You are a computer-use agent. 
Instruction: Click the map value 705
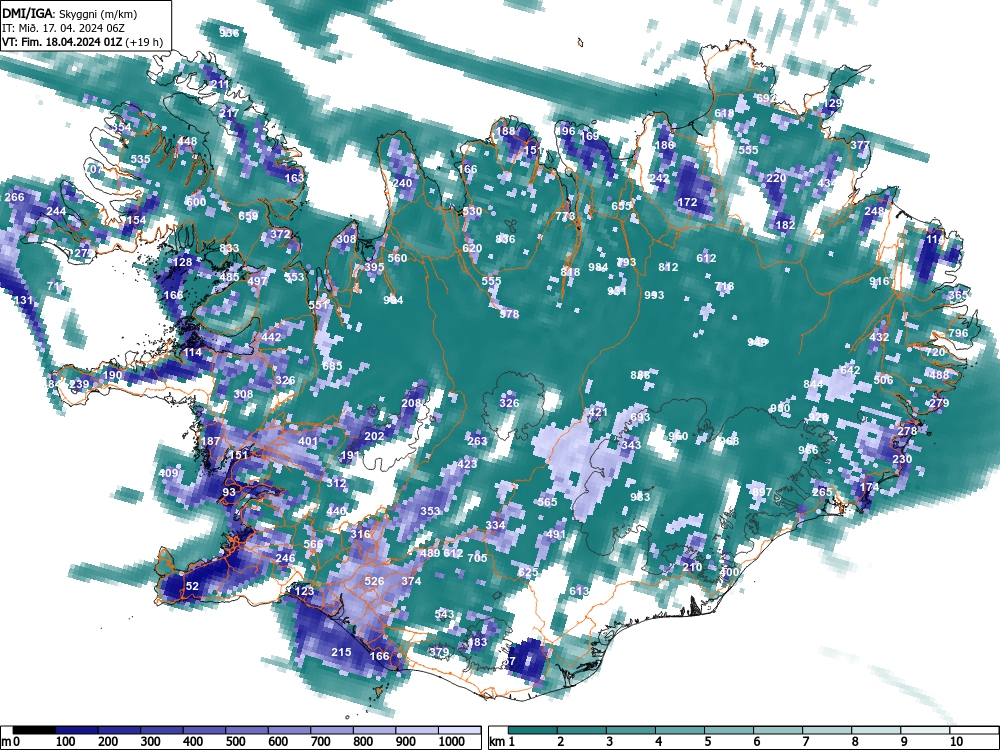(477, 557)
